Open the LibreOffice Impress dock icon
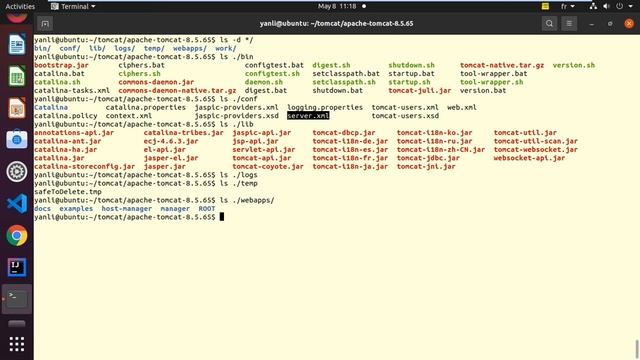Screen dimensions: 640x360 click(x=17, y=108)
